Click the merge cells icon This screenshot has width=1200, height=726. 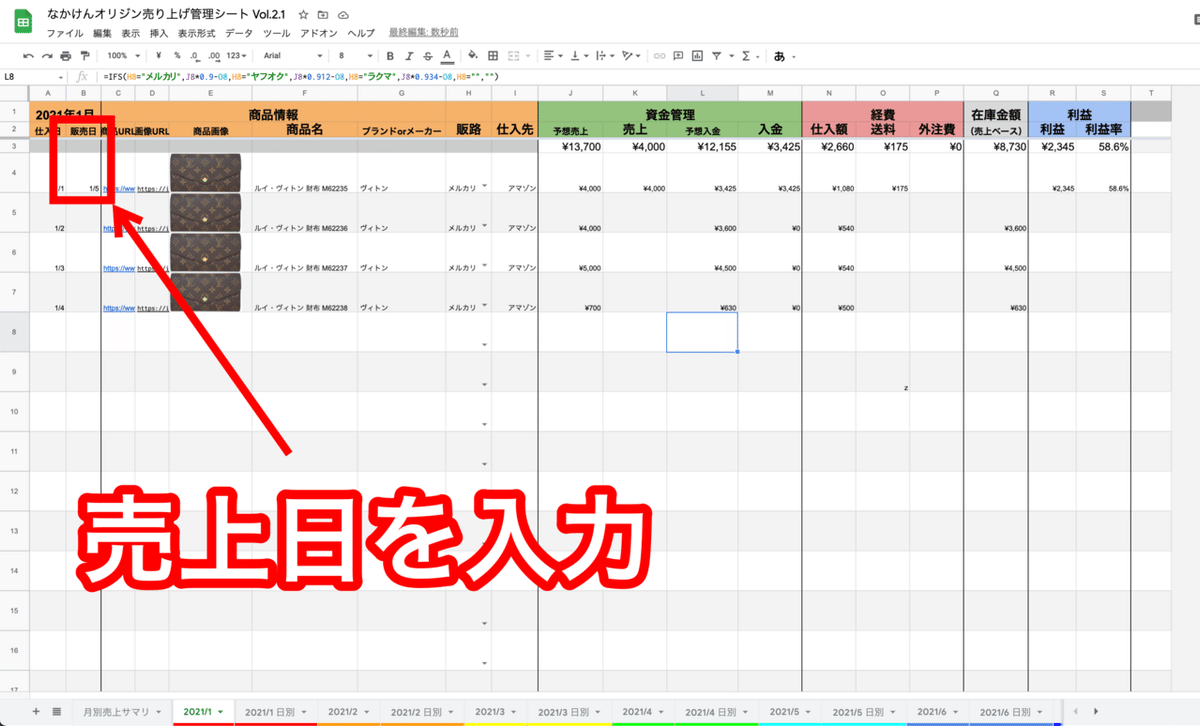(514, 56)
